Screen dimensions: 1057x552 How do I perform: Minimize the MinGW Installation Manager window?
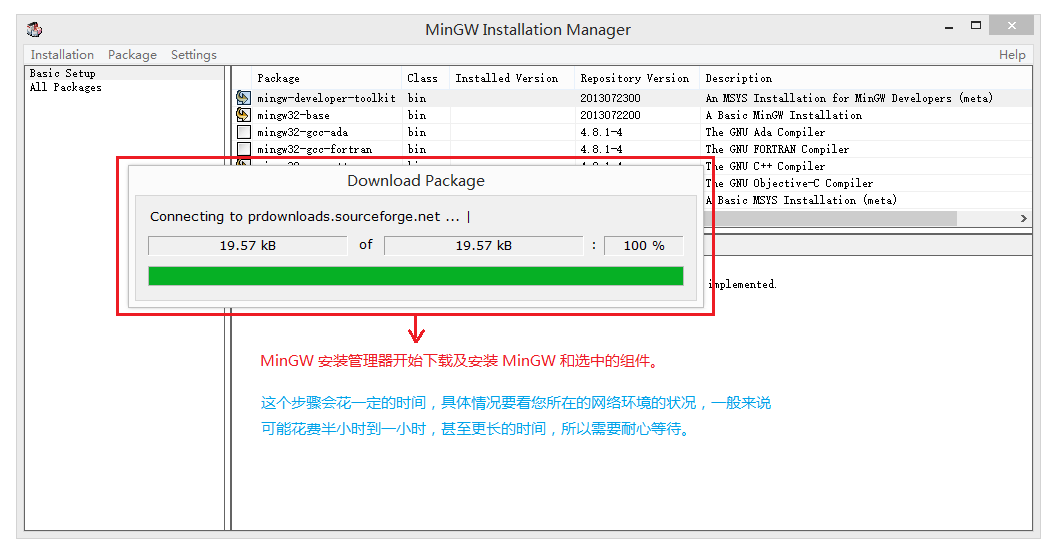pyautogui.click(x=948, y=27)
